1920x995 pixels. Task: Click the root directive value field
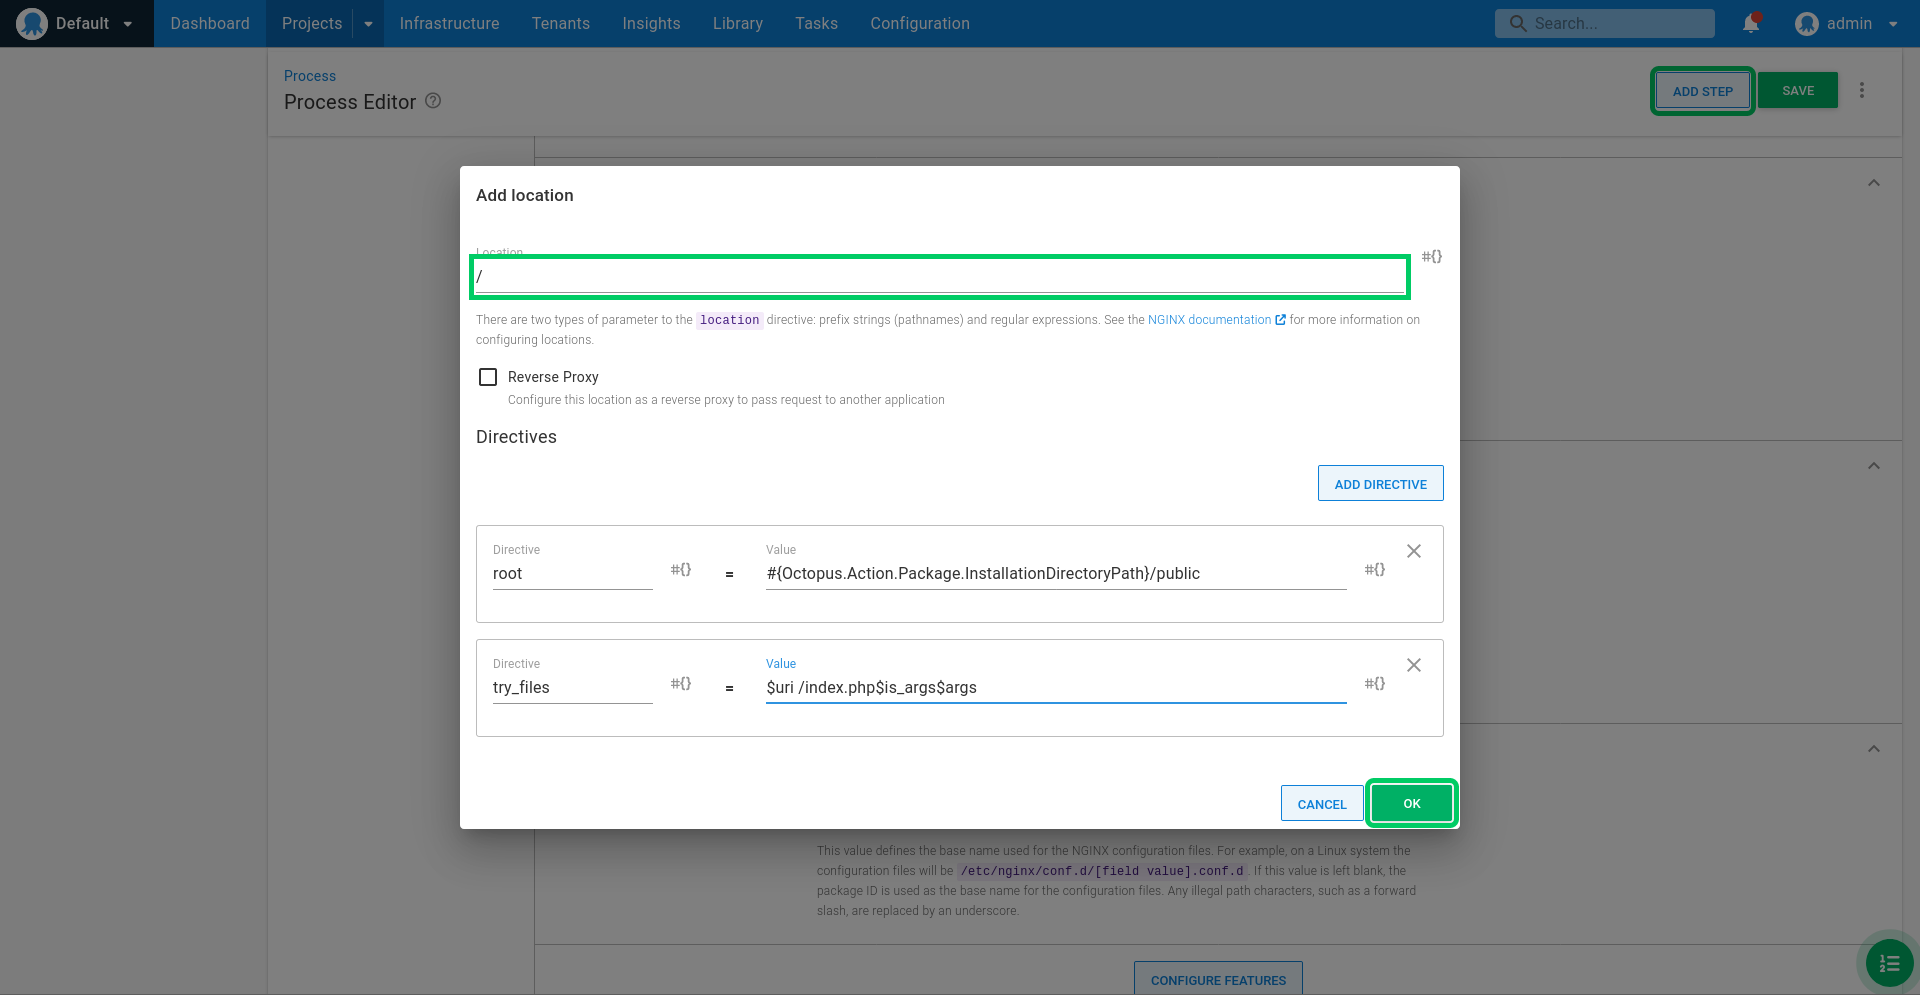(1056, 574)
